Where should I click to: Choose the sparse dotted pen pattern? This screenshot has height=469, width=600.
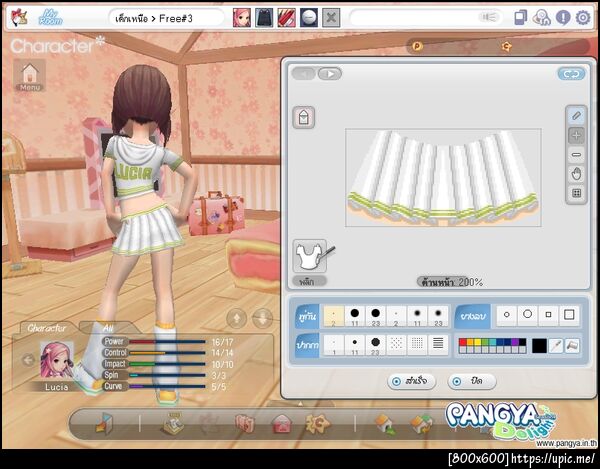(x=396, y=345)
